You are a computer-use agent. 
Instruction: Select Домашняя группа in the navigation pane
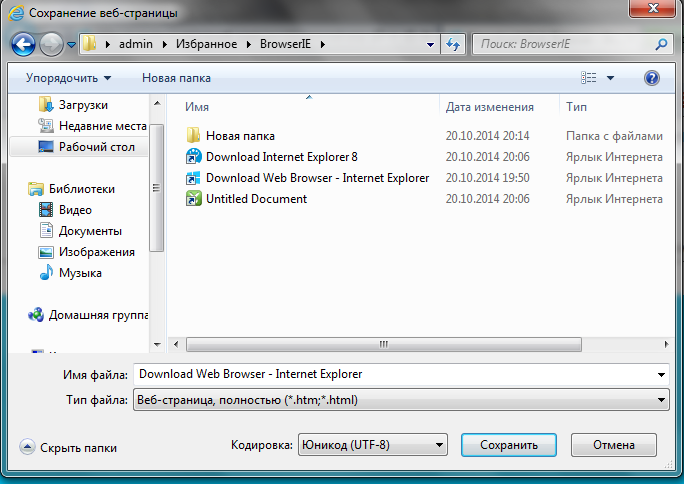(x=99, y=315)
